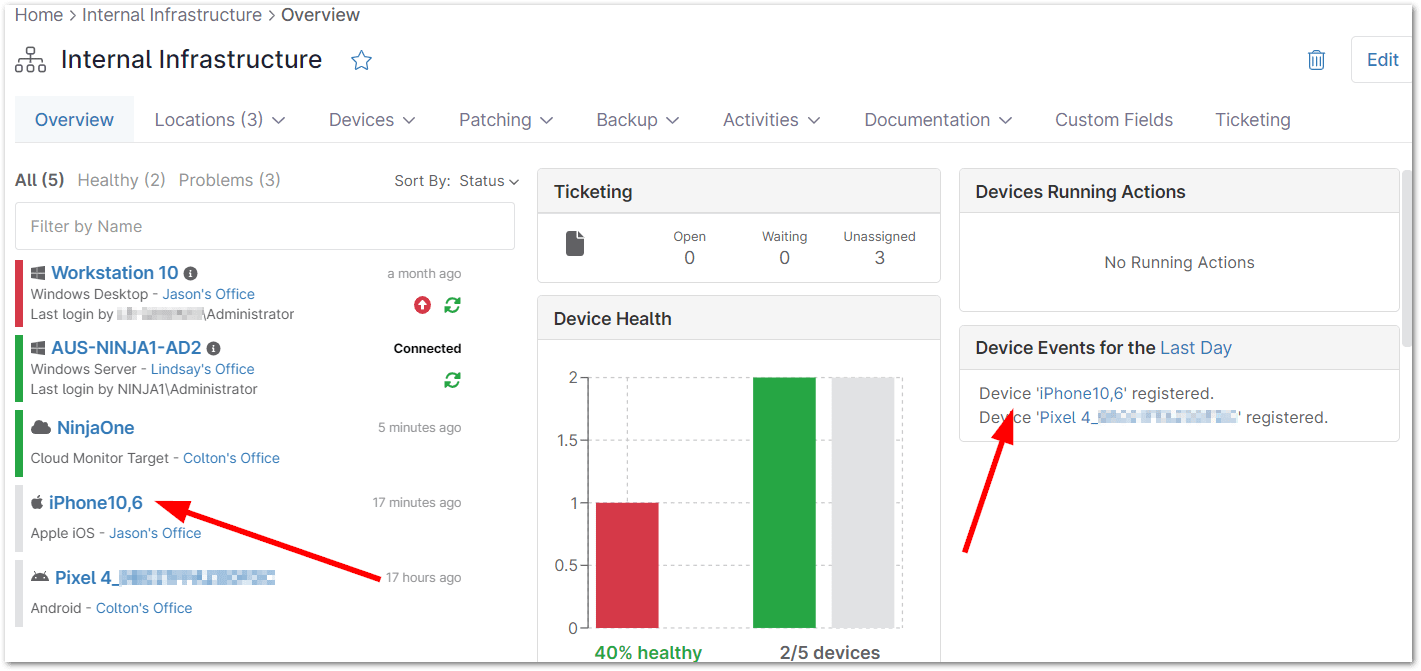The width and height of the screenshot is (1421, 671).
Task: Select the All (5) device filter
Action: (39, 180)
